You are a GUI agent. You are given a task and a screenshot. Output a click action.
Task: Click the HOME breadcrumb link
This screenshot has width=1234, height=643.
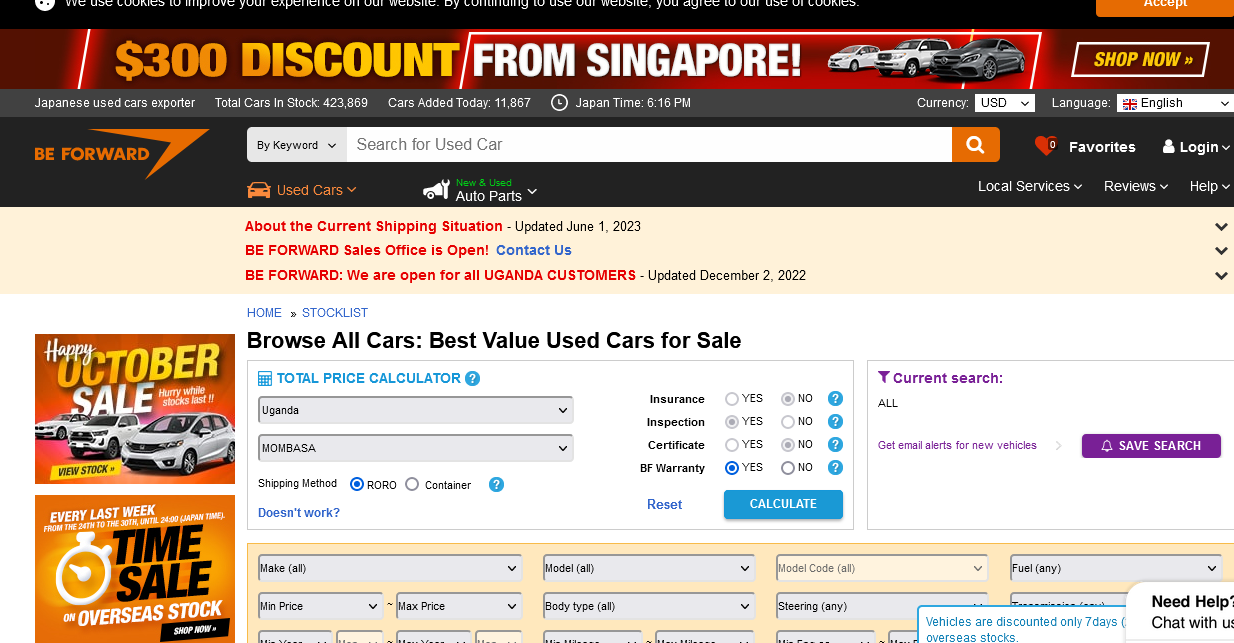click(265, 313)
